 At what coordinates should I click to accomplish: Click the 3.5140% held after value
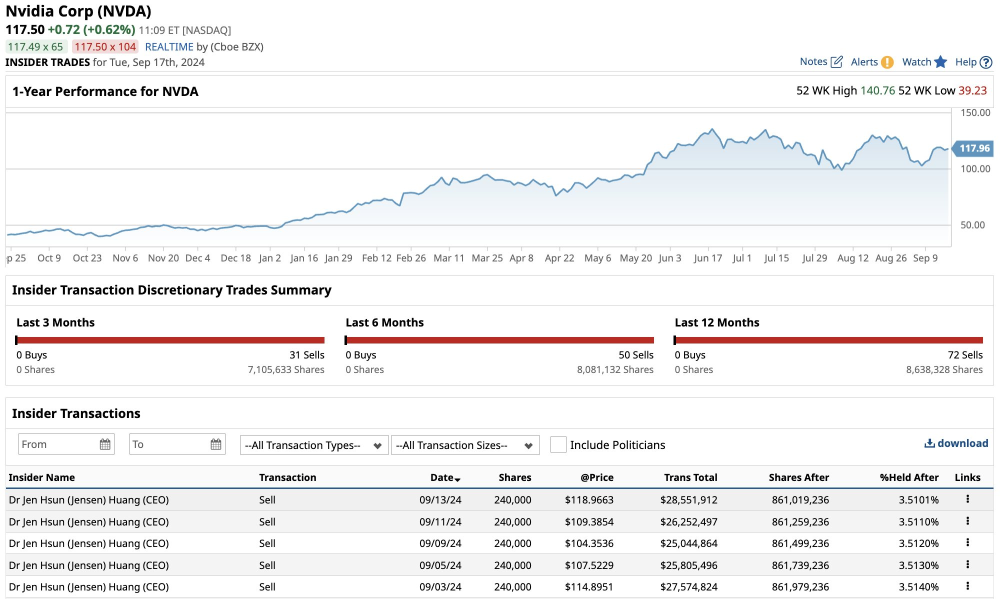coord(919,587)
